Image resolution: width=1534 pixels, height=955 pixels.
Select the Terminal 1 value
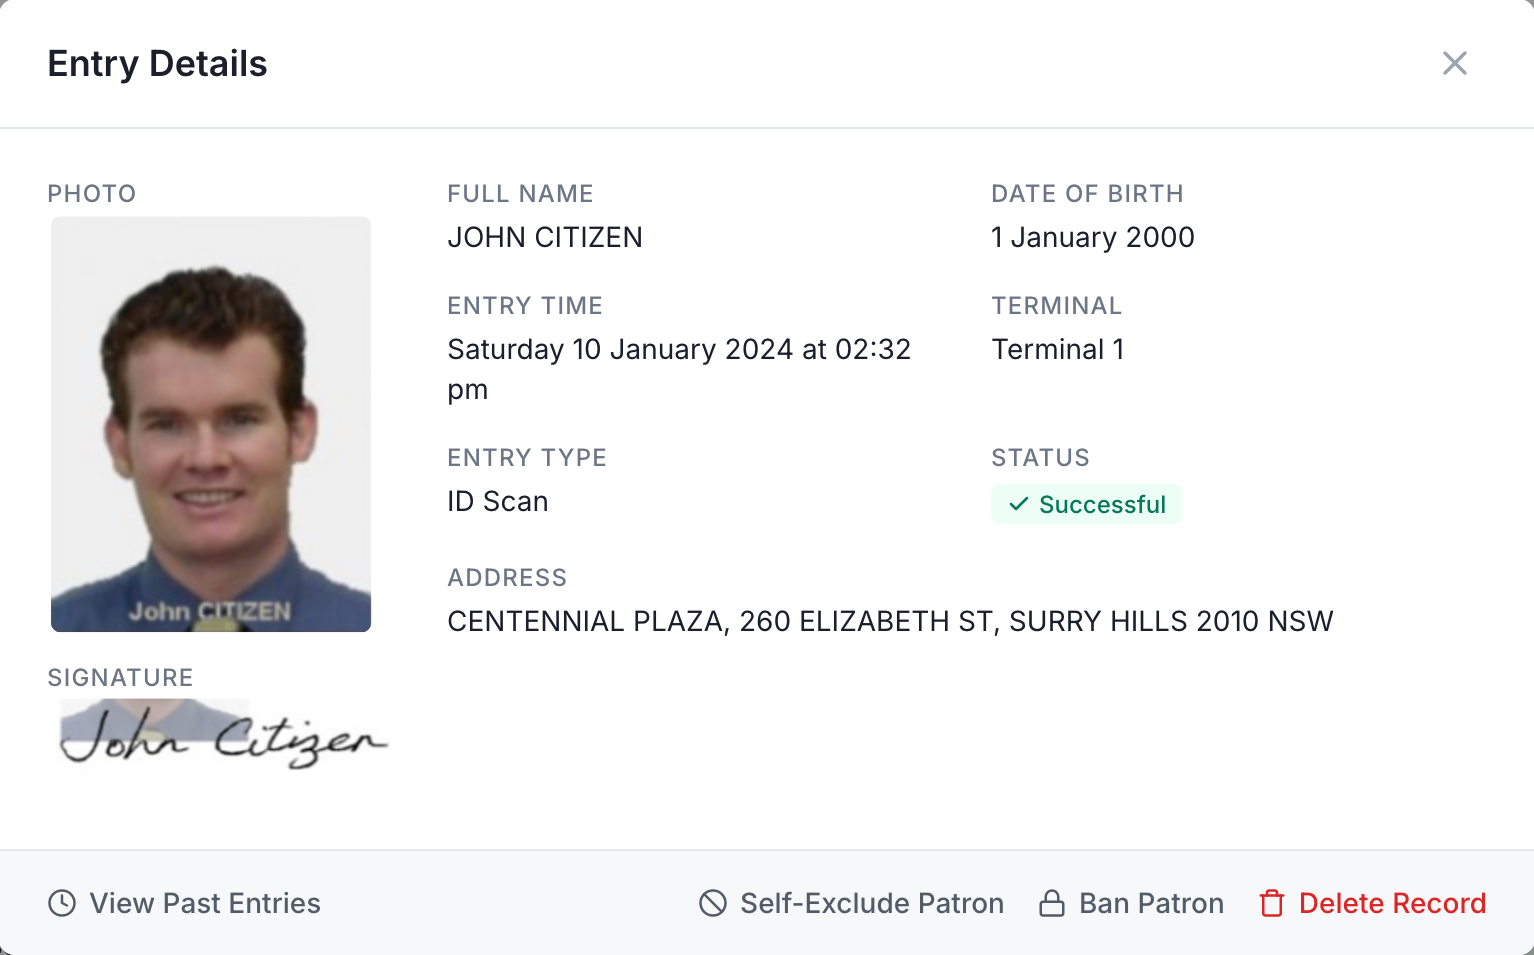click(x=1057, y=349)
